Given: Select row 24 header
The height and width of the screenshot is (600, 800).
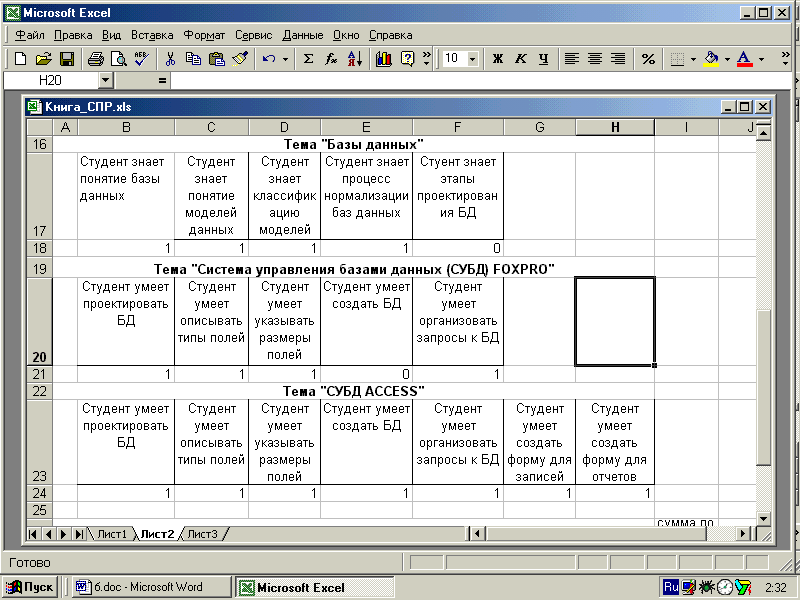Looking at the screenshot, I should (39, 493).
